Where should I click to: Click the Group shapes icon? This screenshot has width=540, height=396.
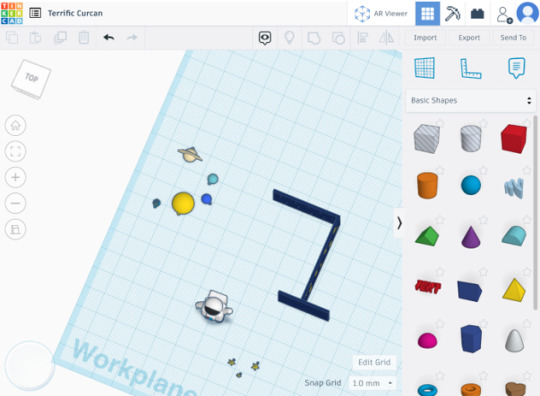tap(314, 38)
